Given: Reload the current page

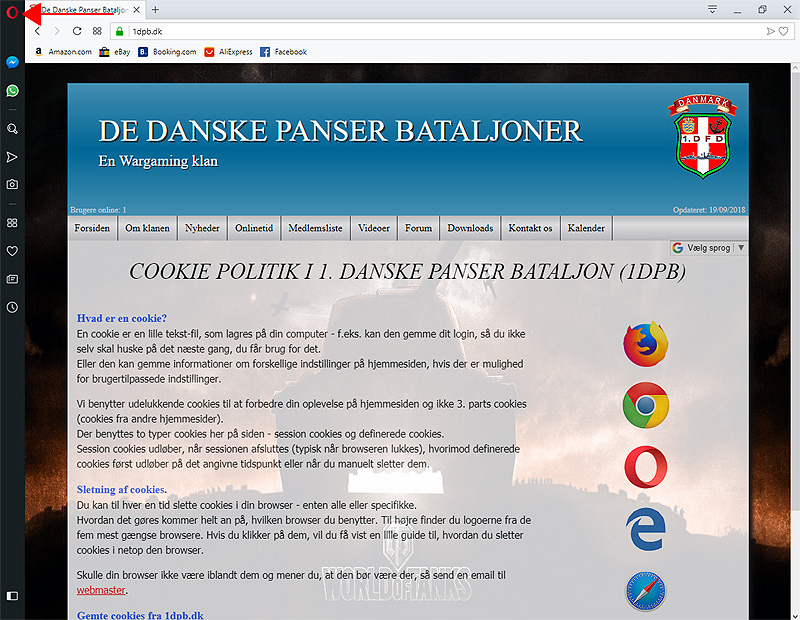Looking at the screenshot, I should [77, 31].
